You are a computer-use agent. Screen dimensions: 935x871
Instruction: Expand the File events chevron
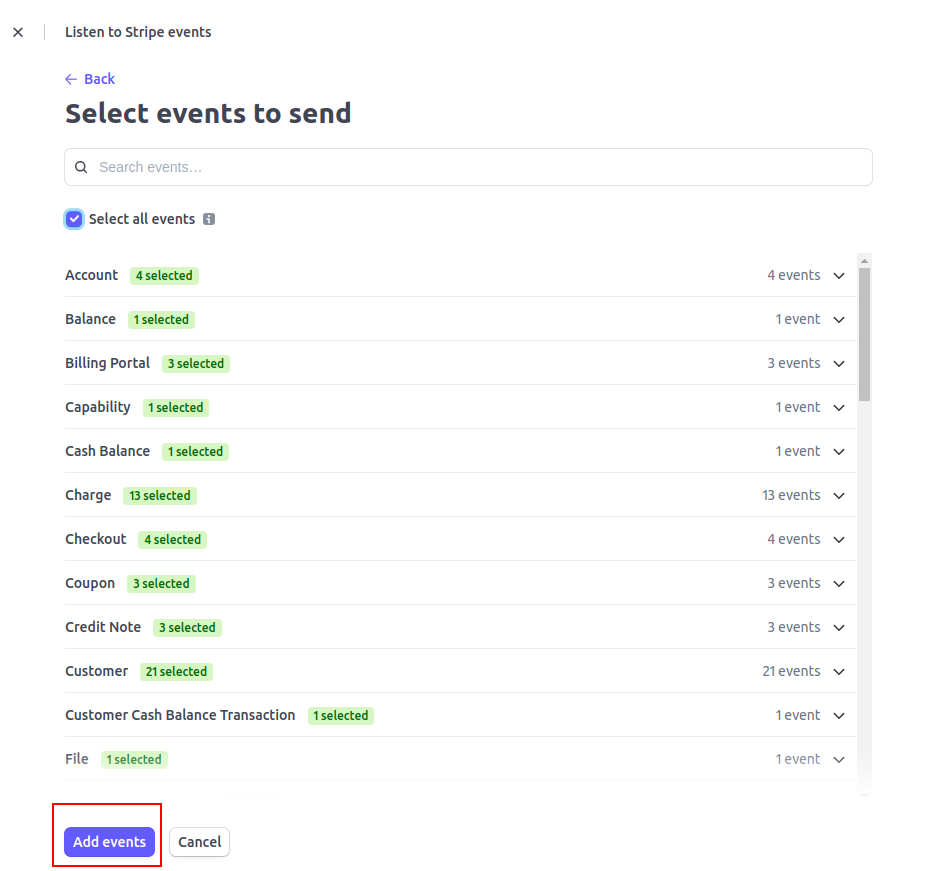click(839, 760)
